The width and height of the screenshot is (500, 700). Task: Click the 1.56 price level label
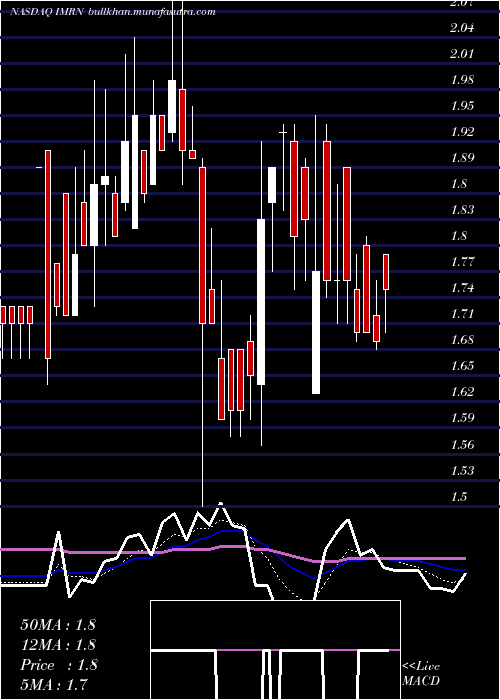[x=462, y=445]
